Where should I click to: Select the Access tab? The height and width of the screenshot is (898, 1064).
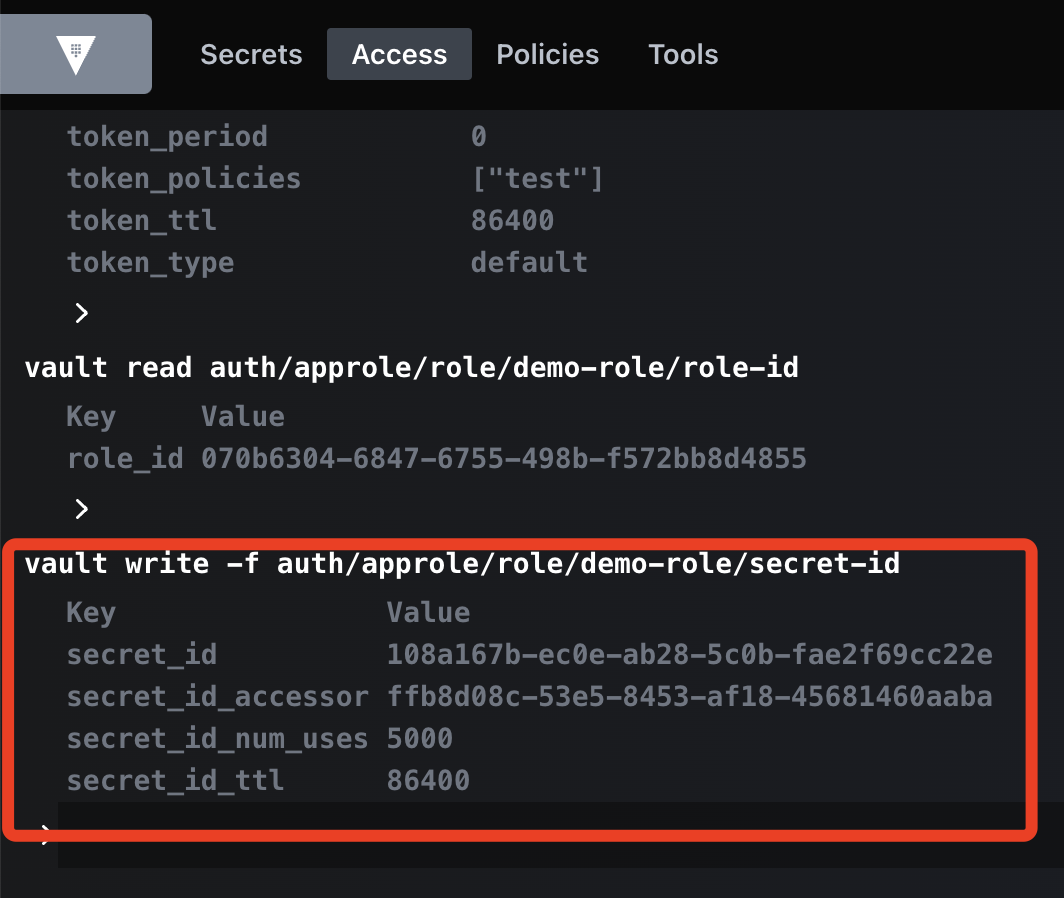[399, 54]
